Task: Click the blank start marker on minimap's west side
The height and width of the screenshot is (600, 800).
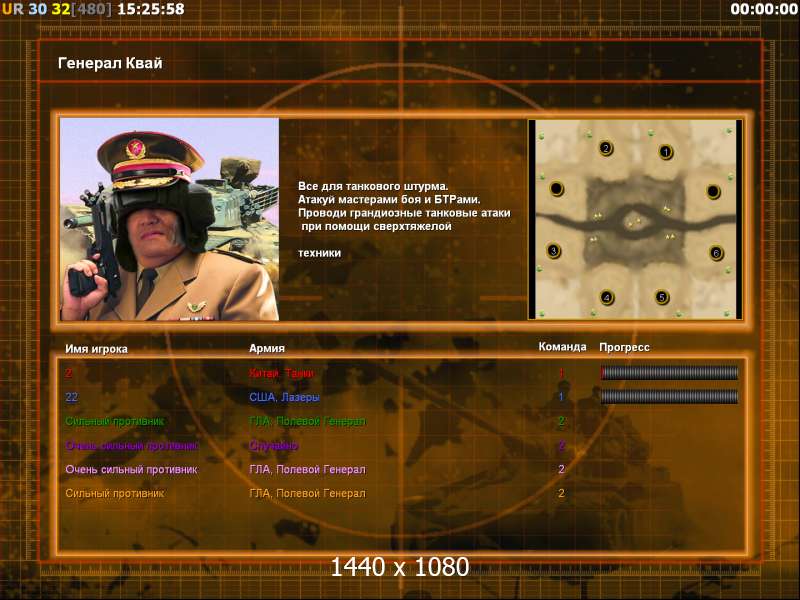Action: click(x=557, y=189)
